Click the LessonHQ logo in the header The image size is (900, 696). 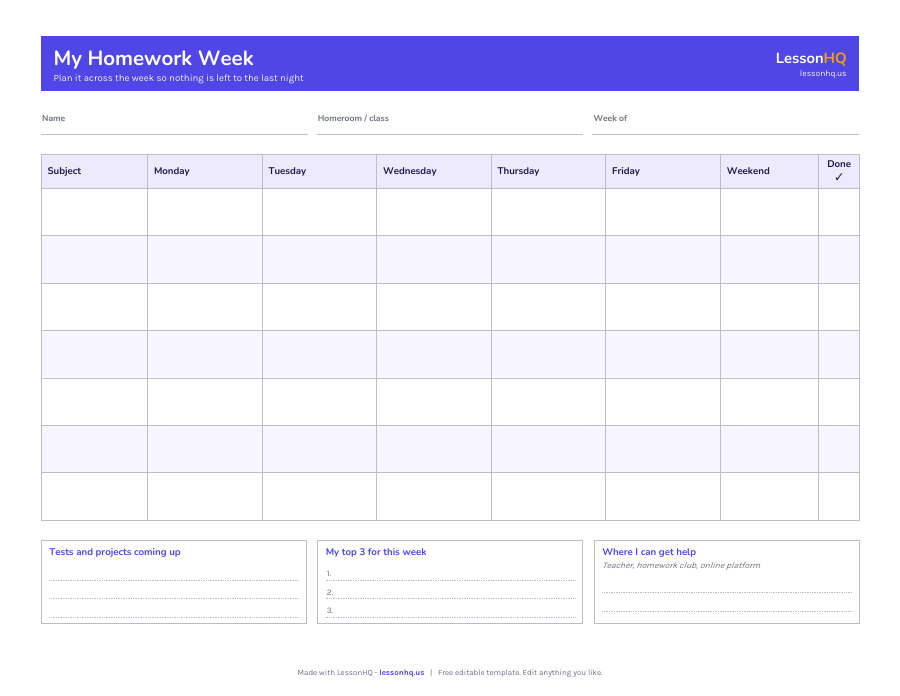click(x=810, y=58)
